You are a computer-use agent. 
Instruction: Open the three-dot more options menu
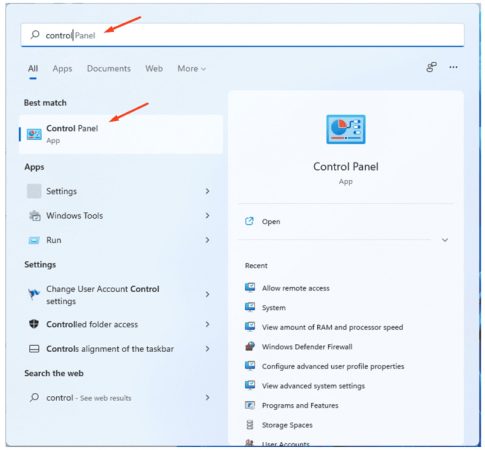click(x=453, y=67)
